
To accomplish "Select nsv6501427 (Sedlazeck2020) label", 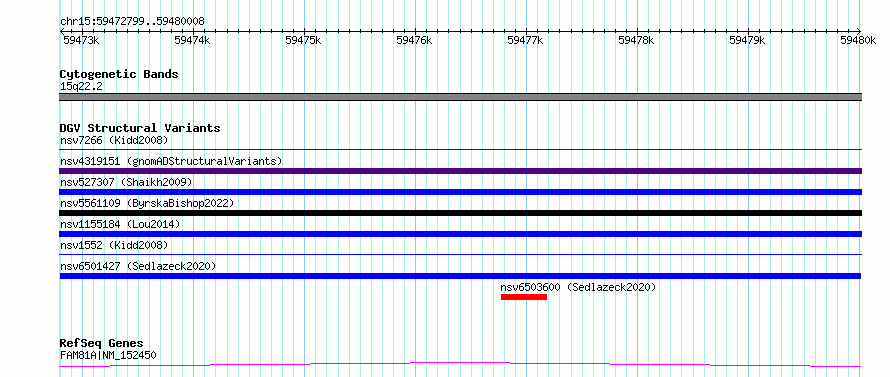I will 138,266.
